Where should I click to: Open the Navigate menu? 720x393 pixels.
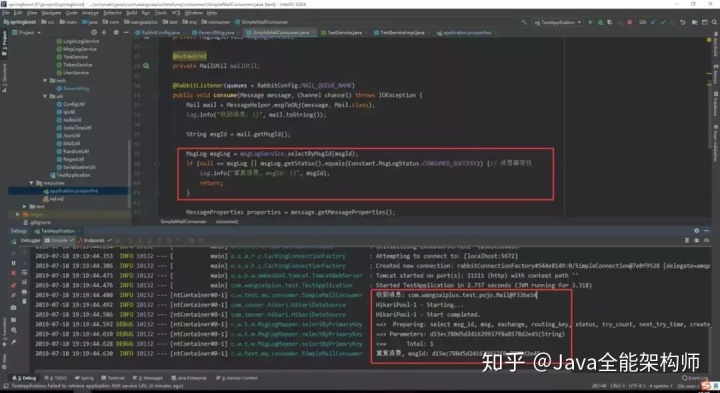51,13
